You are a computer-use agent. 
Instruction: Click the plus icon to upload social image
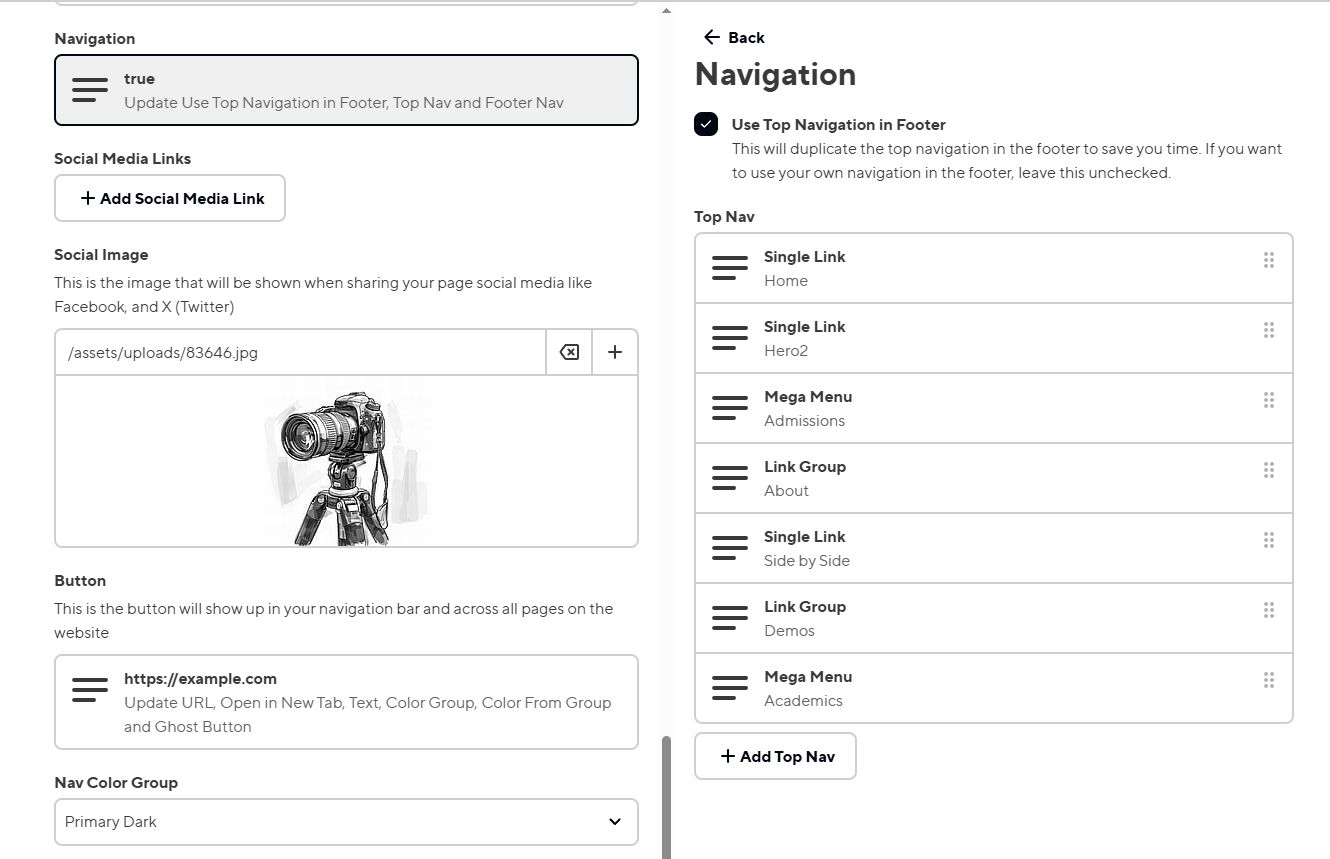tap(615, 352)
